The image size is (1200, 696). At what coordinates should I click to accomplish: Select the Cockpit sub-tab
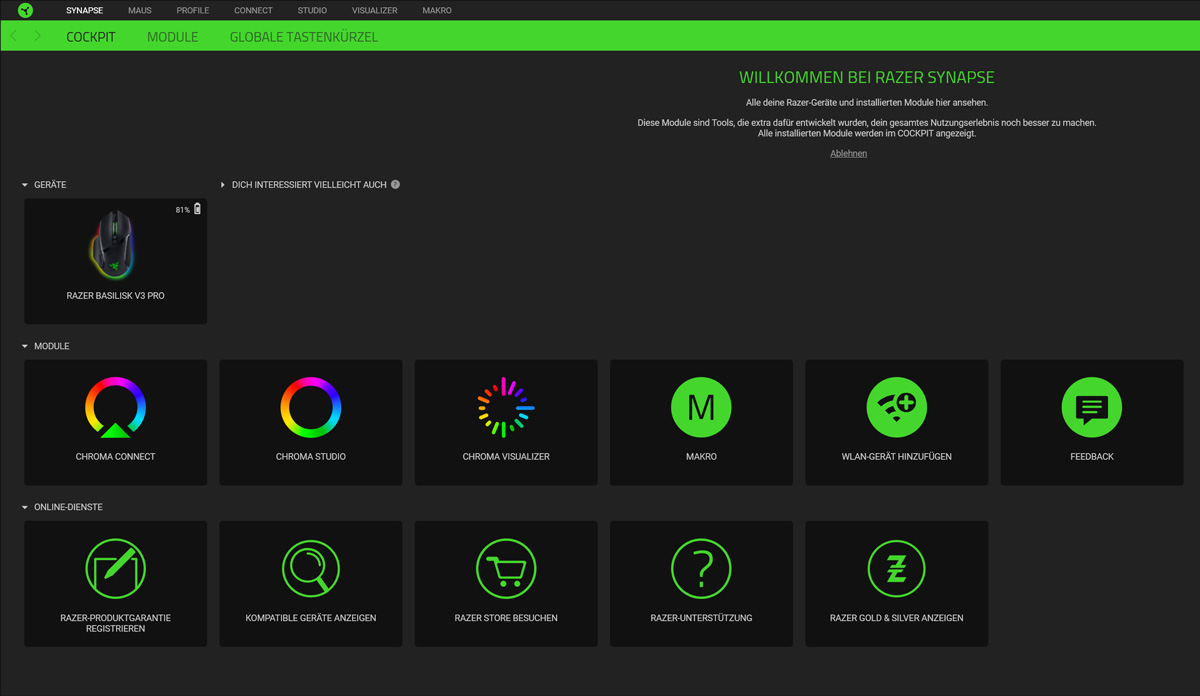pyautogui.click(x=91, y=37)
